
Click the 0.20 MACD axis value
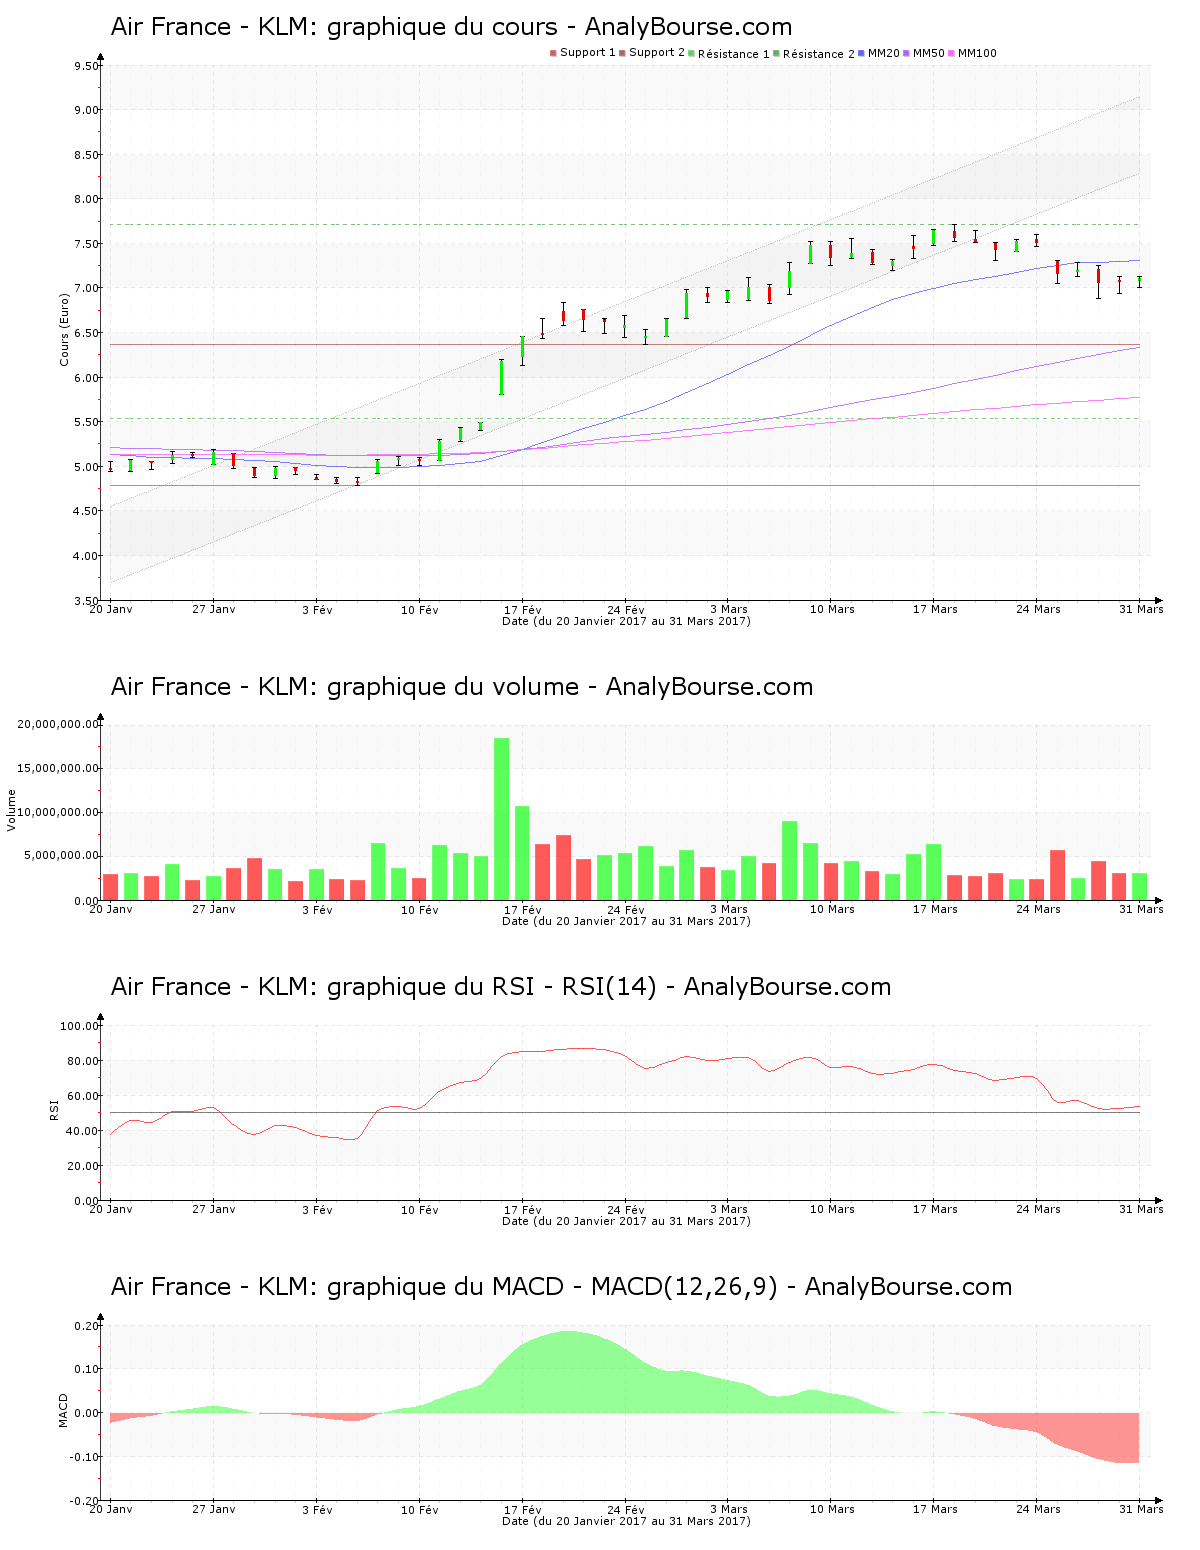coord(87,1326)
